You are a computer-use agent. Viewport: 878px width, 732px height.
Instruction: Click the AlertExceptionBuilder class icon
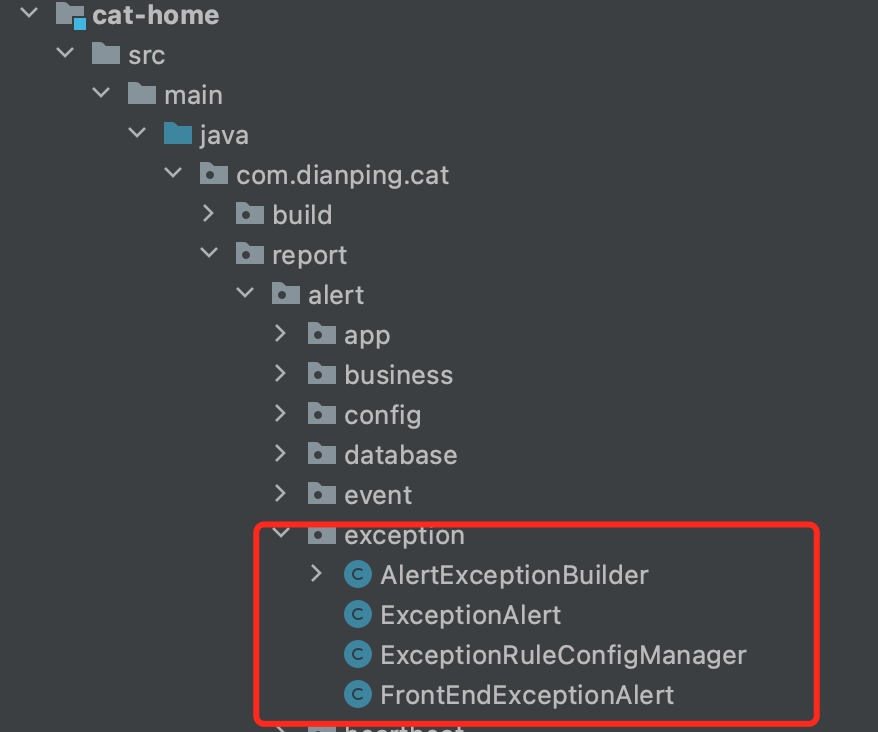[357, 575]
